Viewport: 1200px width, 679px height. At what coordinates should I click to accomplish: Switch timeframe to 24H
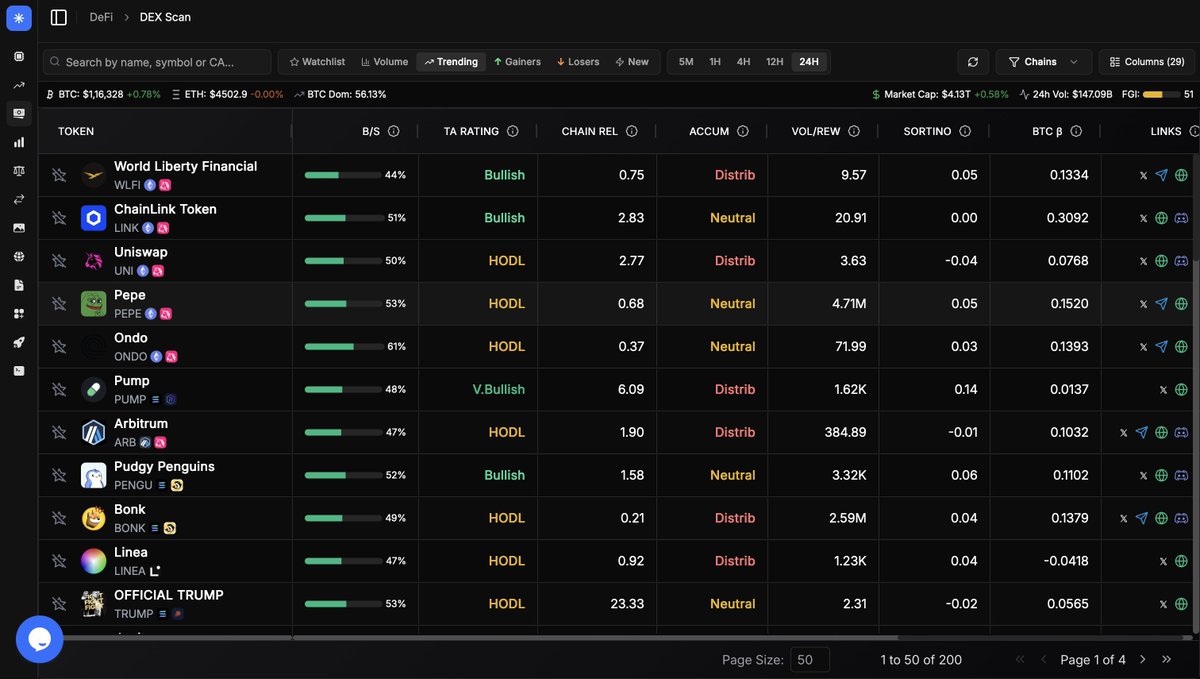coord(809,62)
